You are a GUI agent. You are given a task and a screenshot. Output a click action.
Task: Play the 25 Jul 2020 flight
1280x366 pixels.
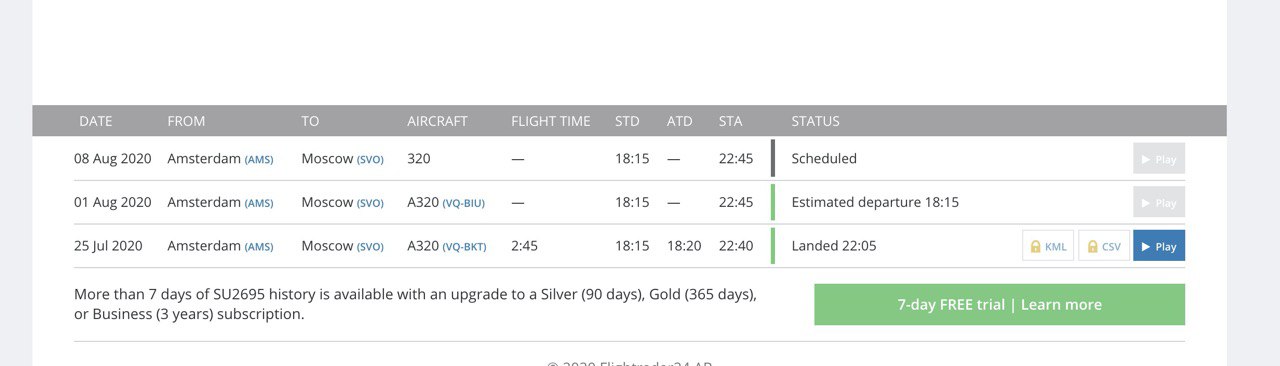tap(1159, 246)
